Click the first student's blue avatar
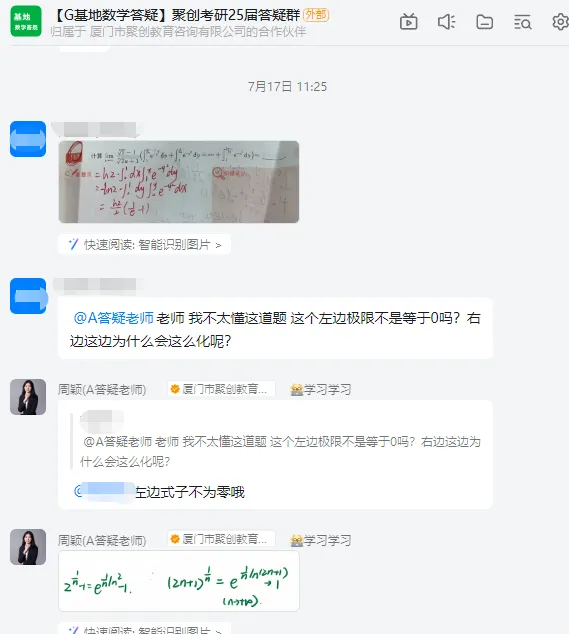569x634 pixels. (x=28, y=139)
